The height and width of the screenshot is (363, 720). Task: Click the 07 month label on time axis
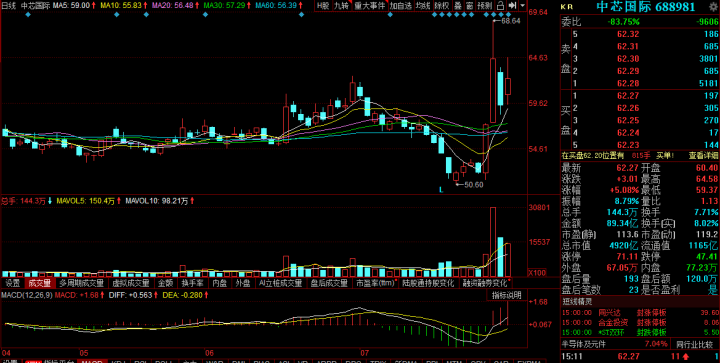pos(365,353)
